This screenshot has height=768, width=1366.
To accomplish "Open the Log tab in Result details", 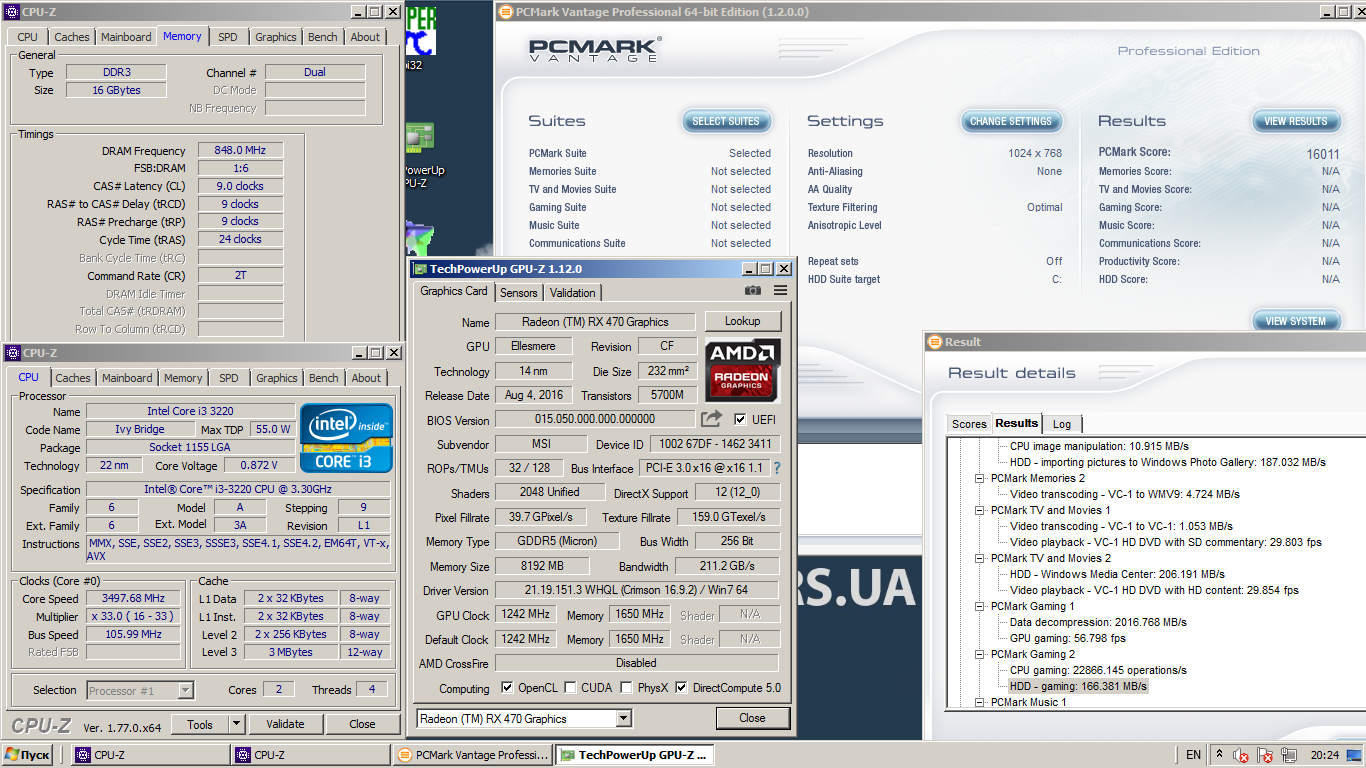I will pyautogui.click(x=1062, y=424).
